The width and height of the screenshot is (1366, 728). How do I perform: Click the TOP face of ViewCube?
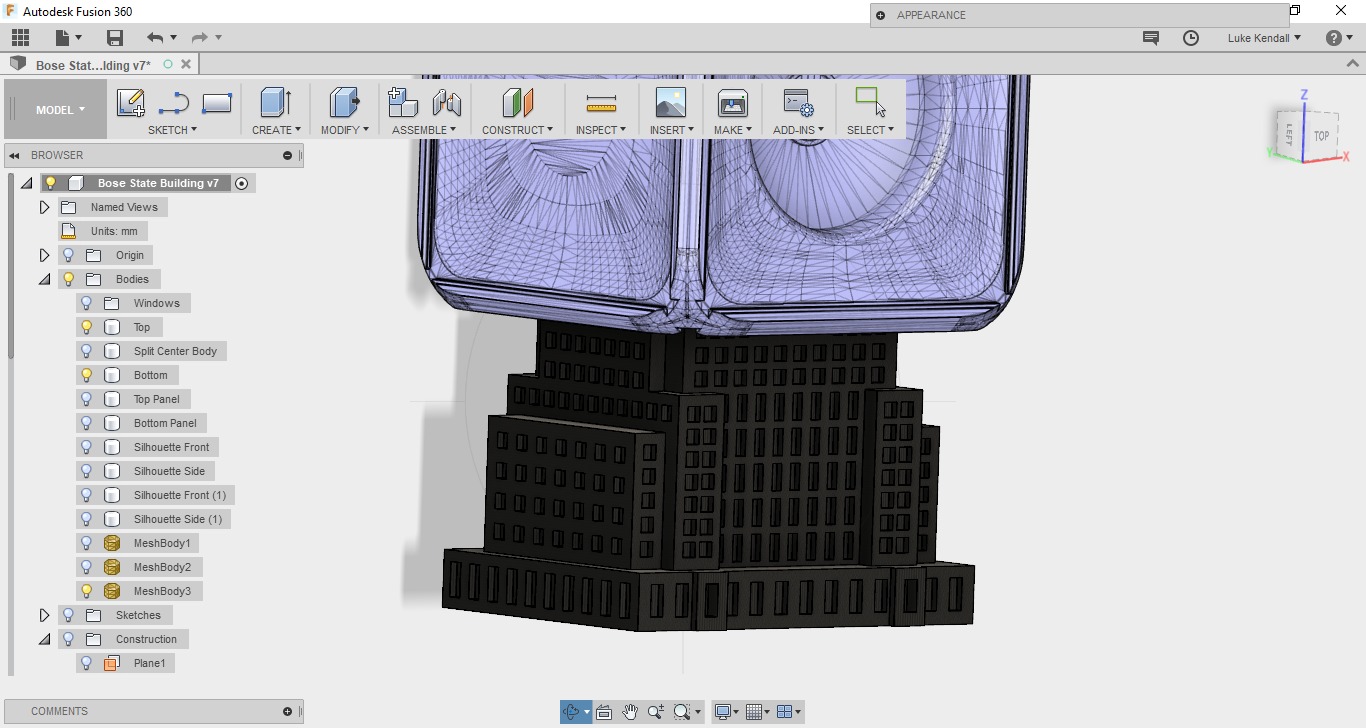point(1321,136)
